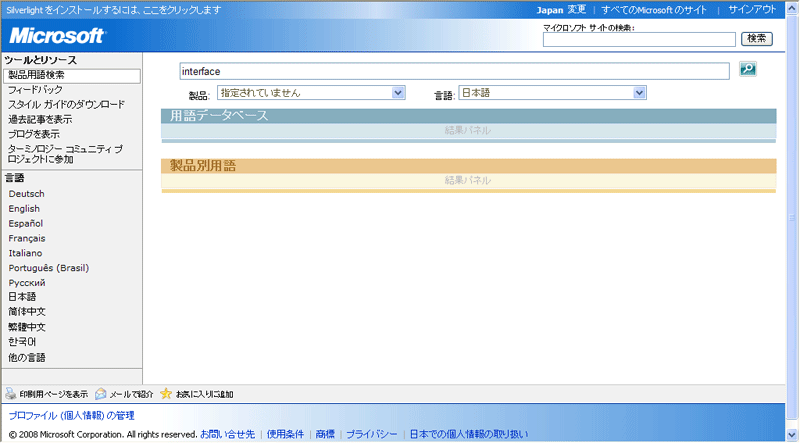Open 商標 footer link

pyautogui.click(x=325, y=434)
